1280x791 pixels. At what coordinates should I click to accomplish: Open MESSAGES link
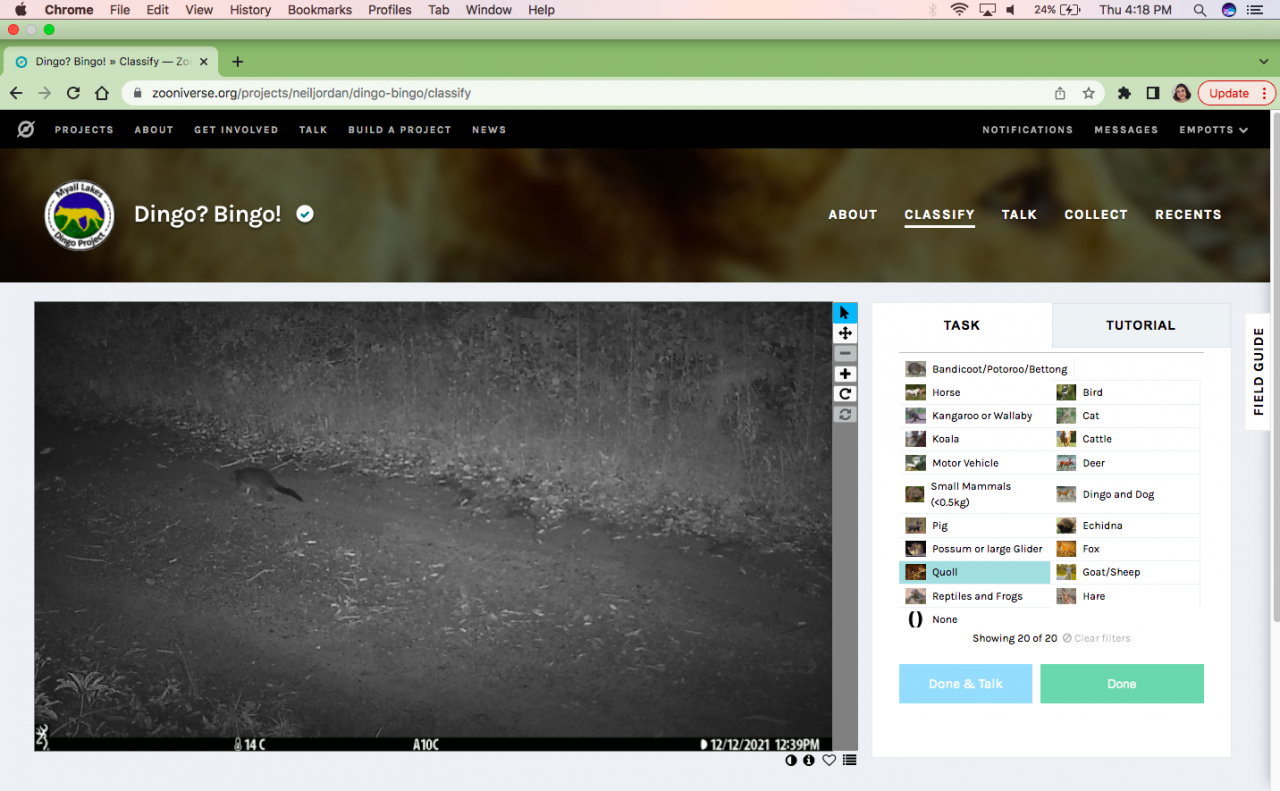coord(1126,130)
